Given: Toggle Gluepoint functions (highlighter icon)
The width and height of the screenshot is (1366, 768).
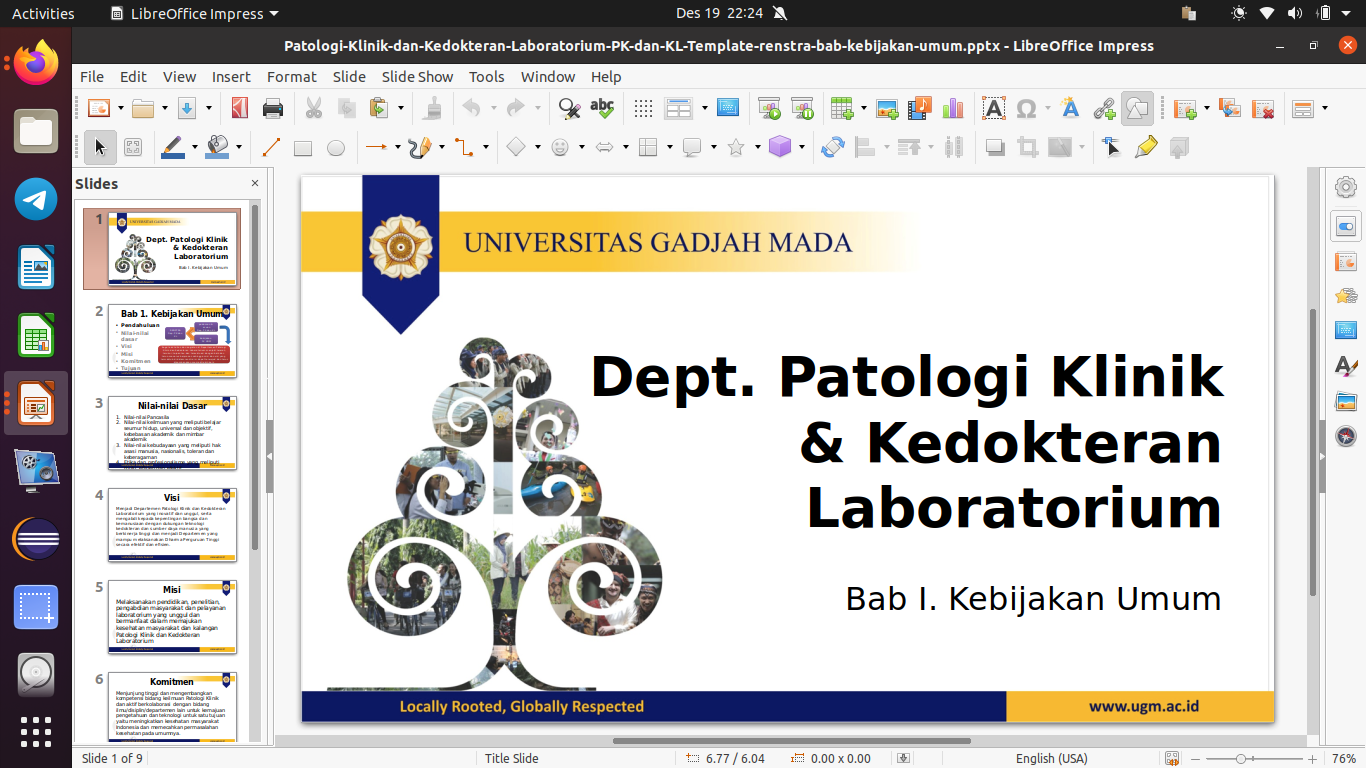Looking at the screenshot, I should pyautogui.click(x=1145, y=147).
